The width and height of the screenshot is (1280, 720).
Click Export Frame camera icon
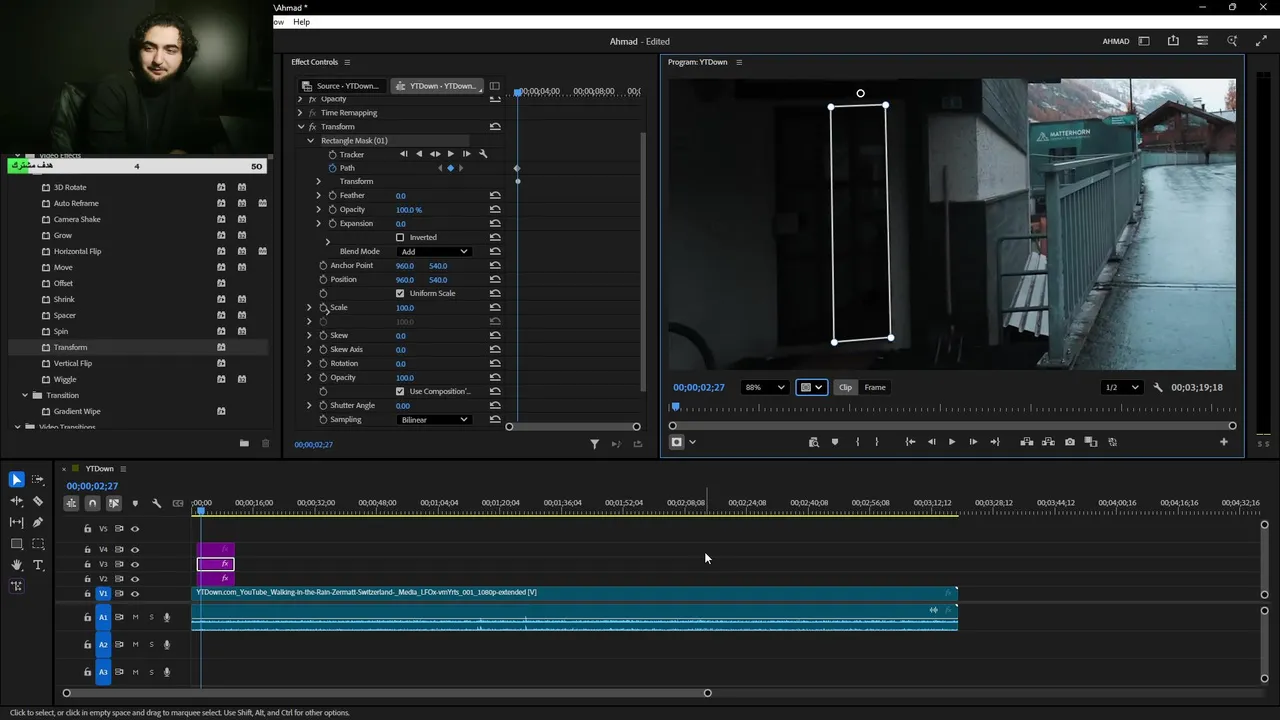click(x=1070, y=442)
